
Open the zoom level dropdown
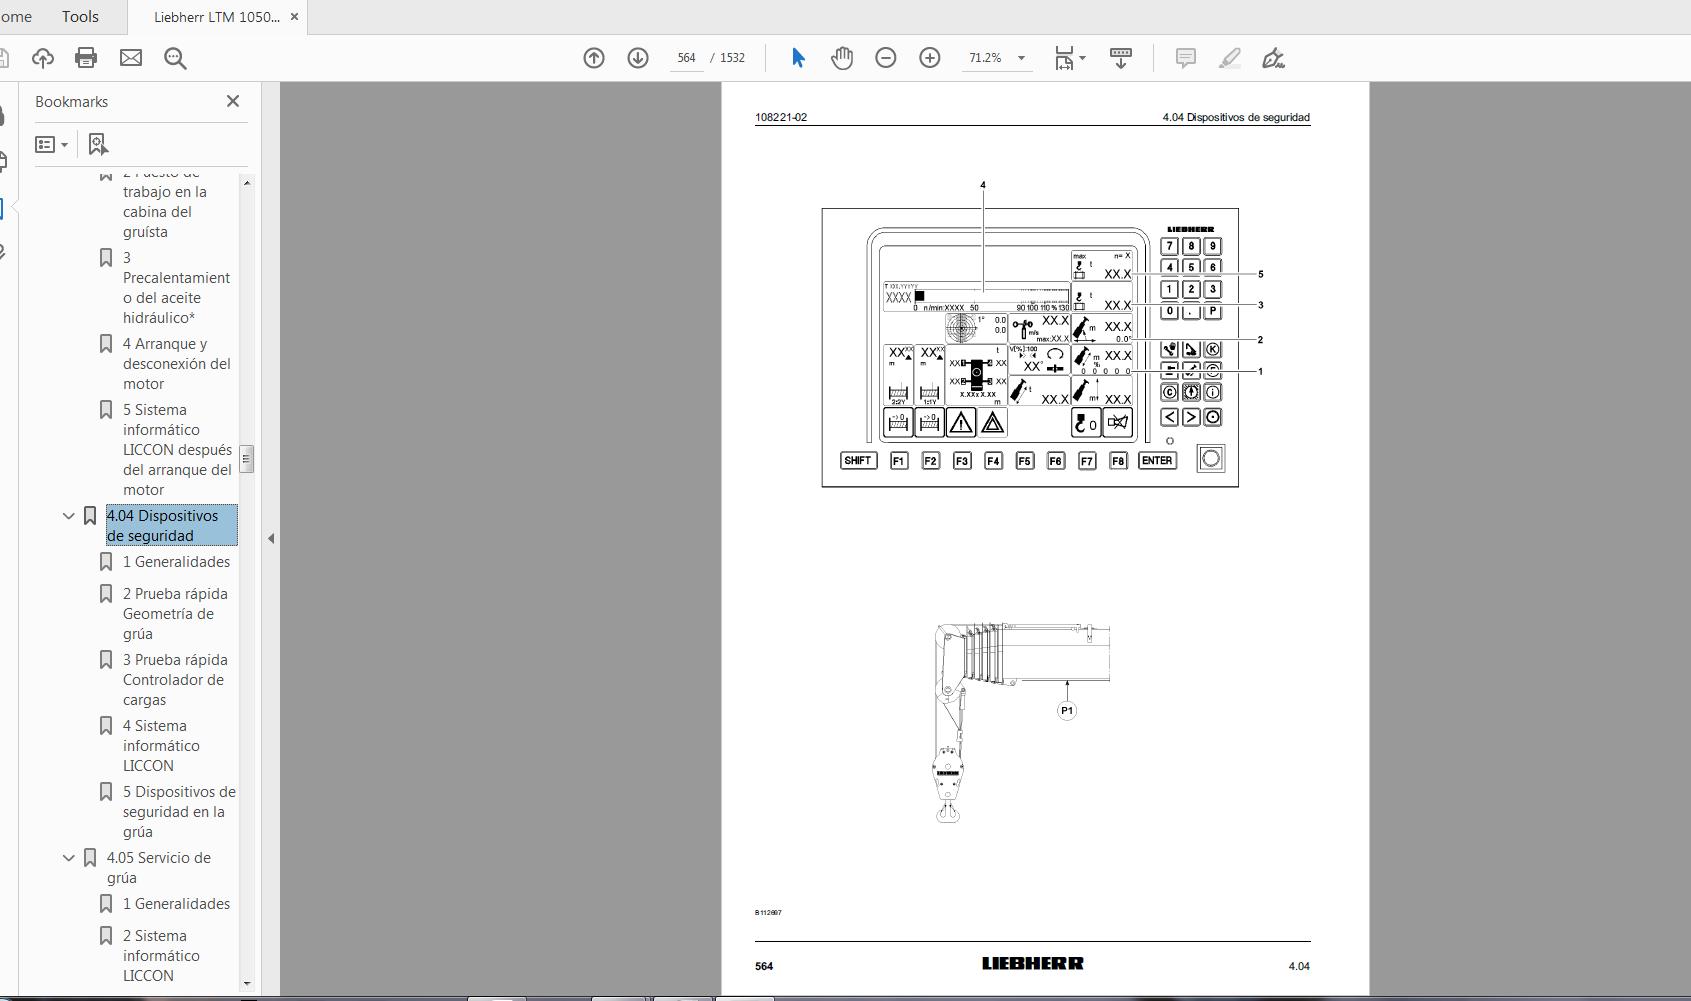(1021, 58)
